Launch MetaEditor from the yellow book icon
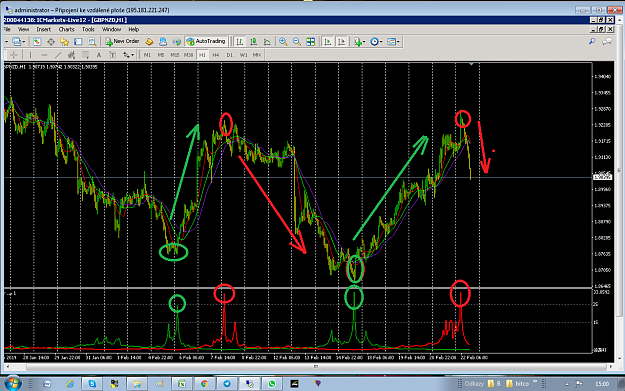 coord(149,41)
